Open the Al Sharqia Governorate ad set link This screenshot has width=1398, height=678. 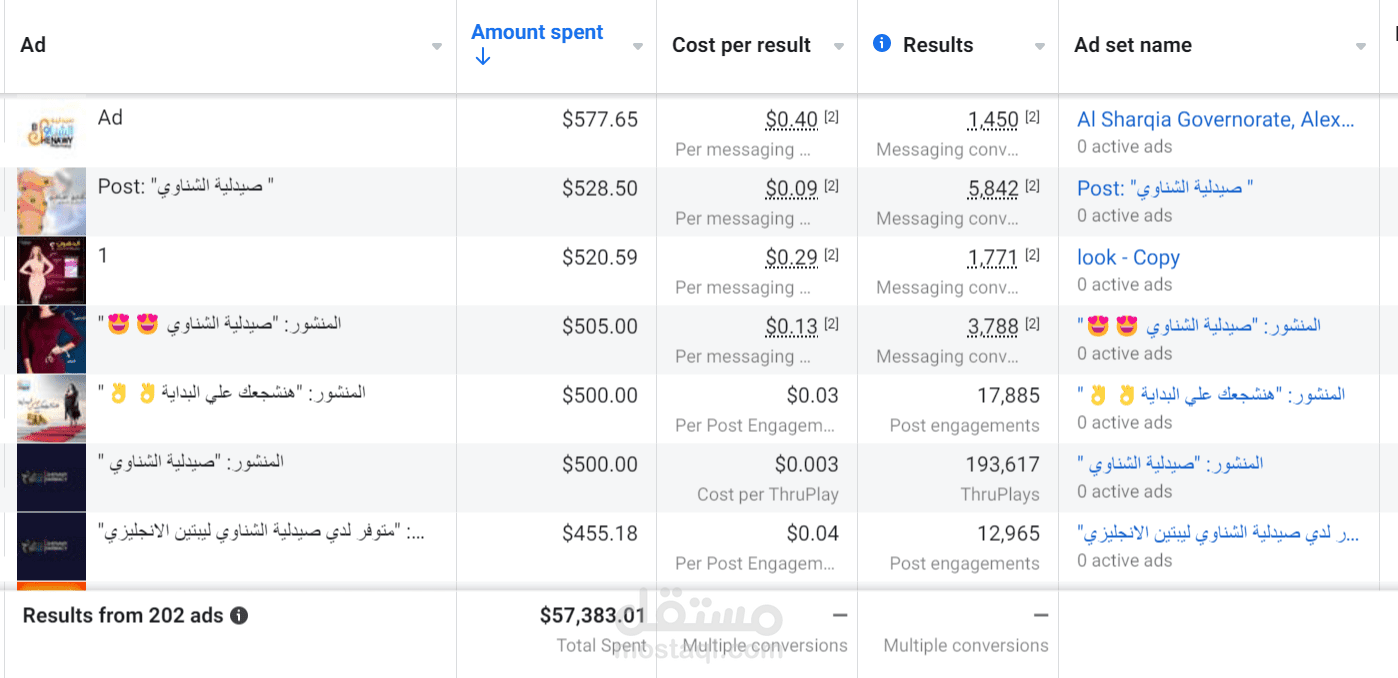coord(1215,120)
